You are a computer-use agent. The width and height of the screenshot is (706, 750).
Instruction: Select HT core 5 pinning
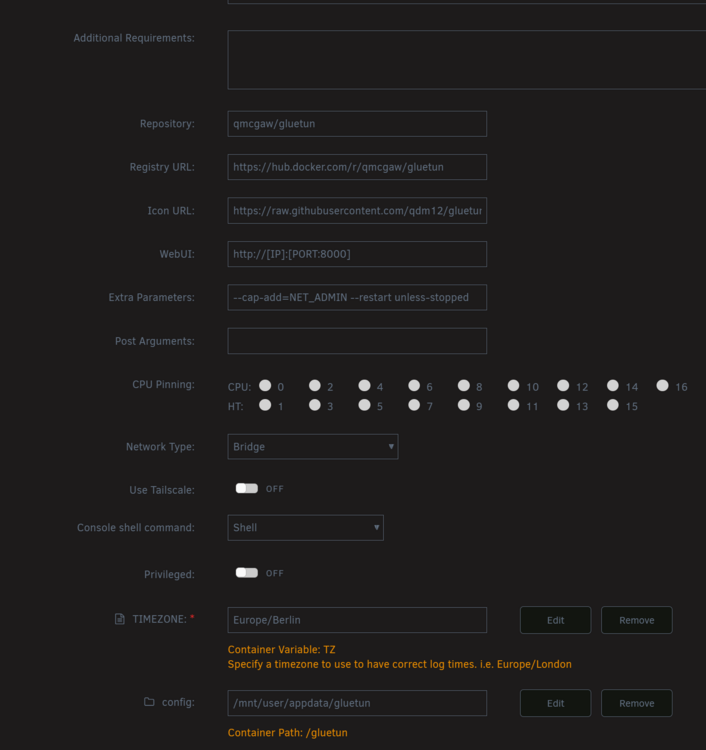point(364,405)
